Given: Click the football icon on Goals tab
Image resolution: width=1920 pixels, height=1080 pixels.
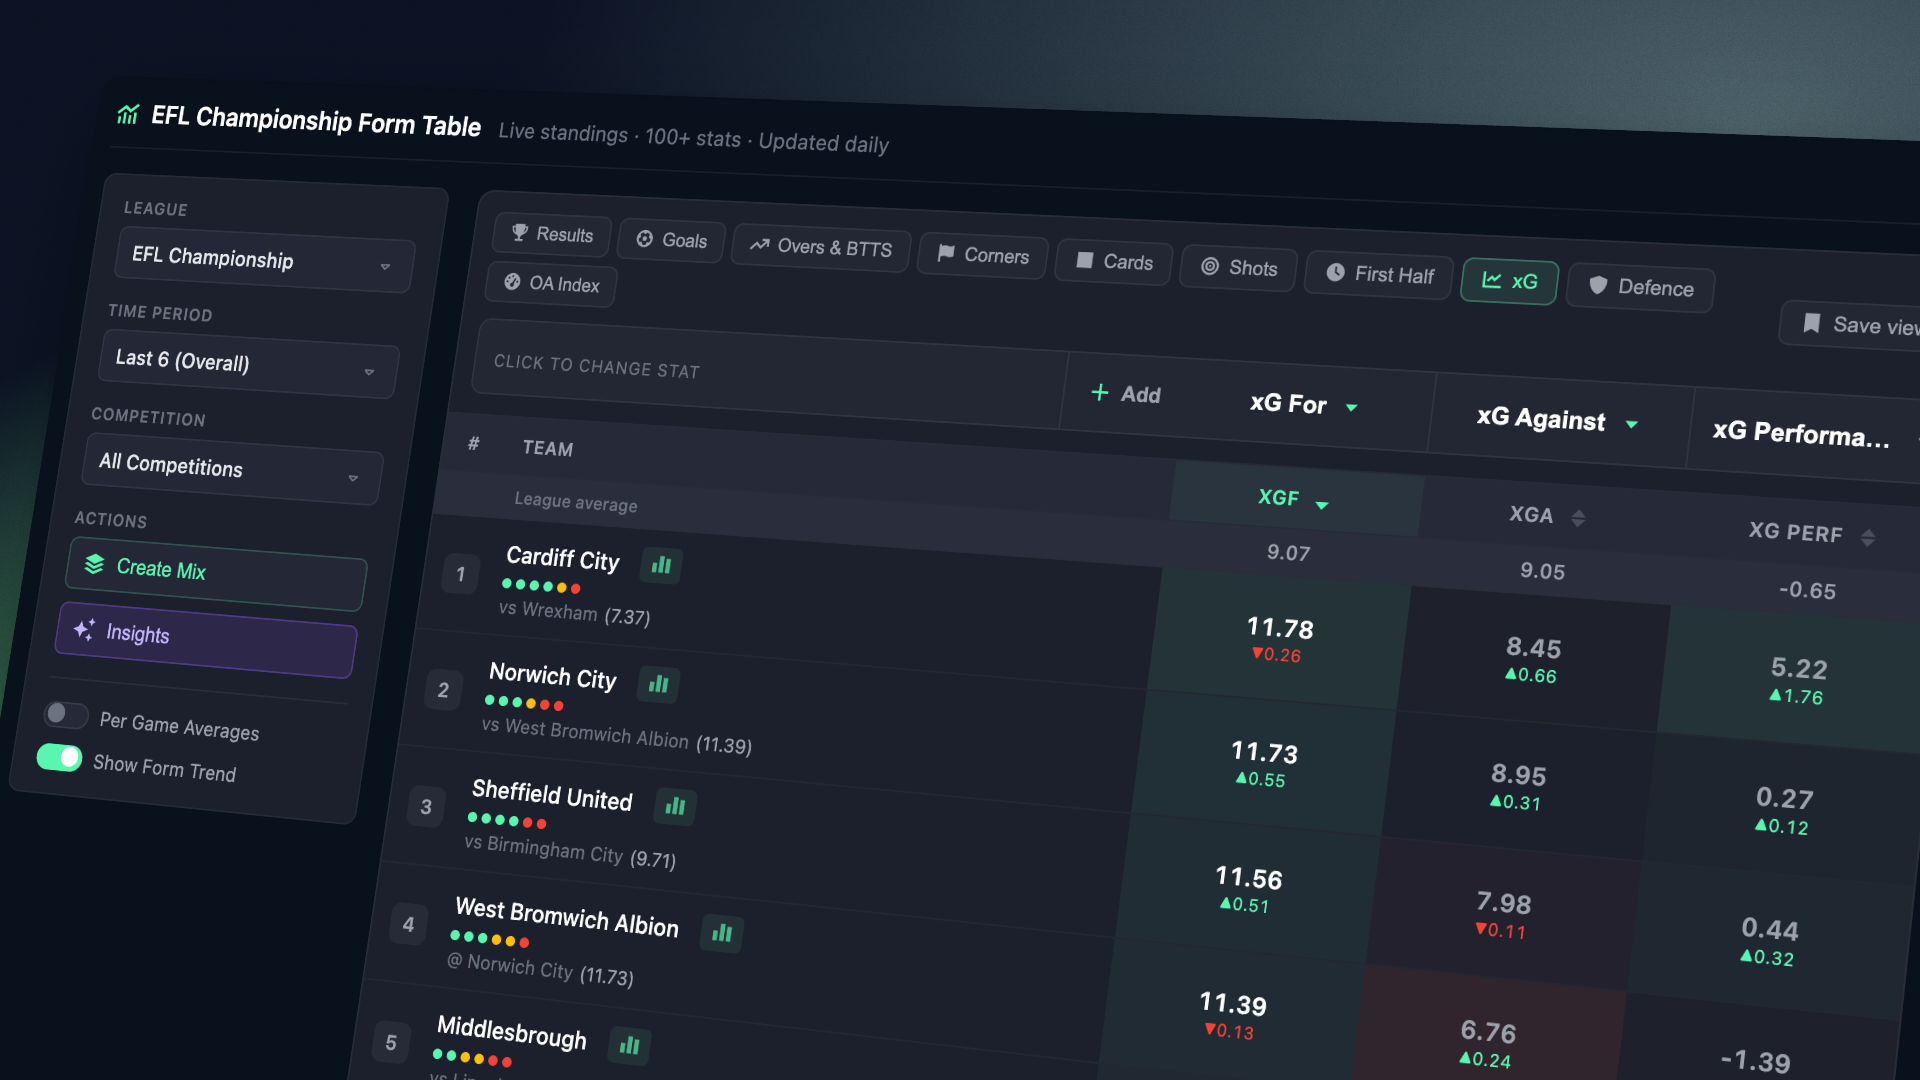Looking at the screenshot, I should tap(645, 238).
